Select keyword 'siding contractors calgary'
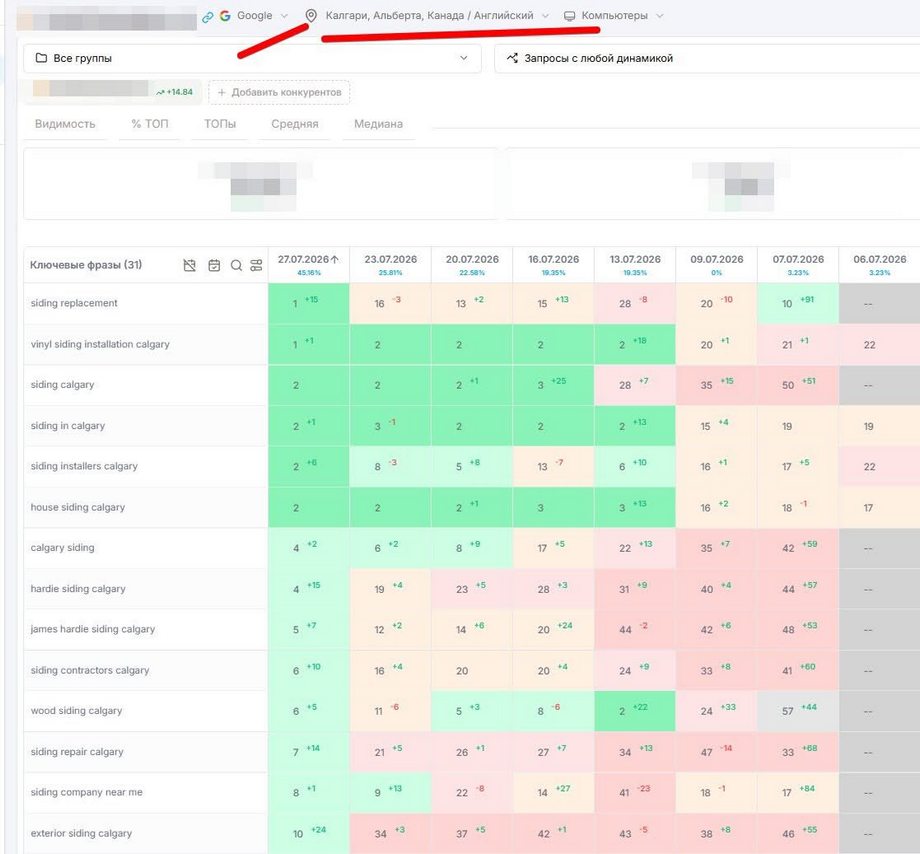The image size is (920, 854). (90, 670)
